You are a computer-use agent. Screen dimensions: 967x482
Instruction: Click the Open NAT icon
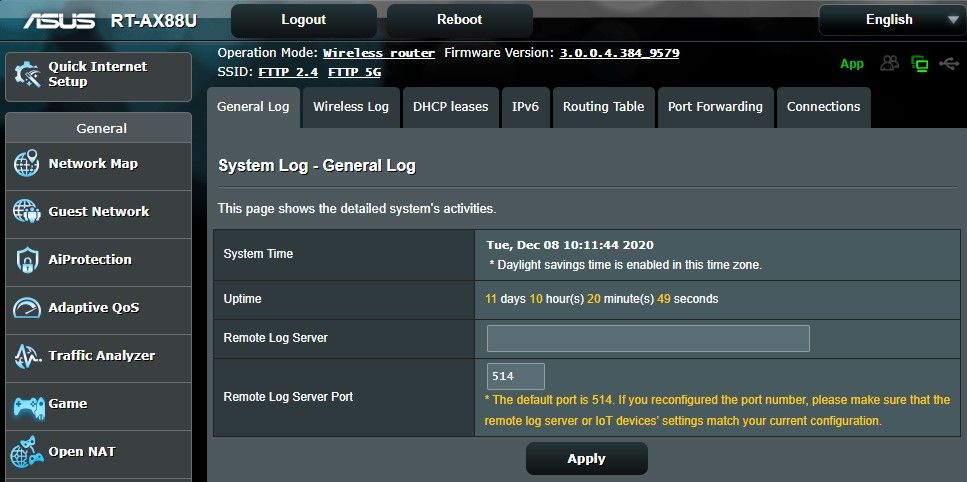tap(27, 452)
